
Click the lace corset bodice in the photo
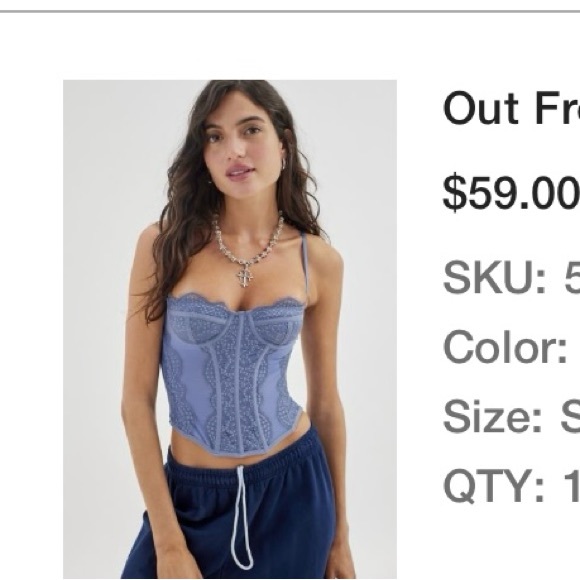click(233, 374)
